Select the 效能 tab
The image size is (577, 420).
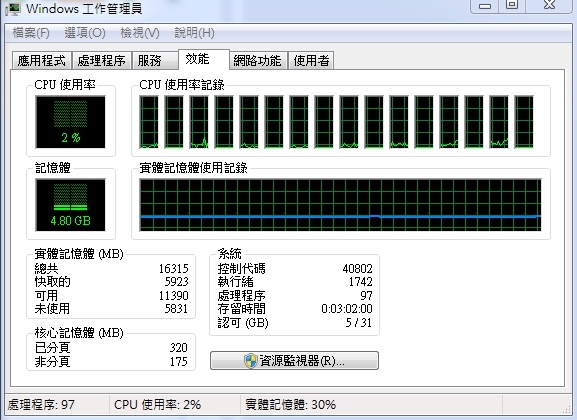tap(204, 59)
